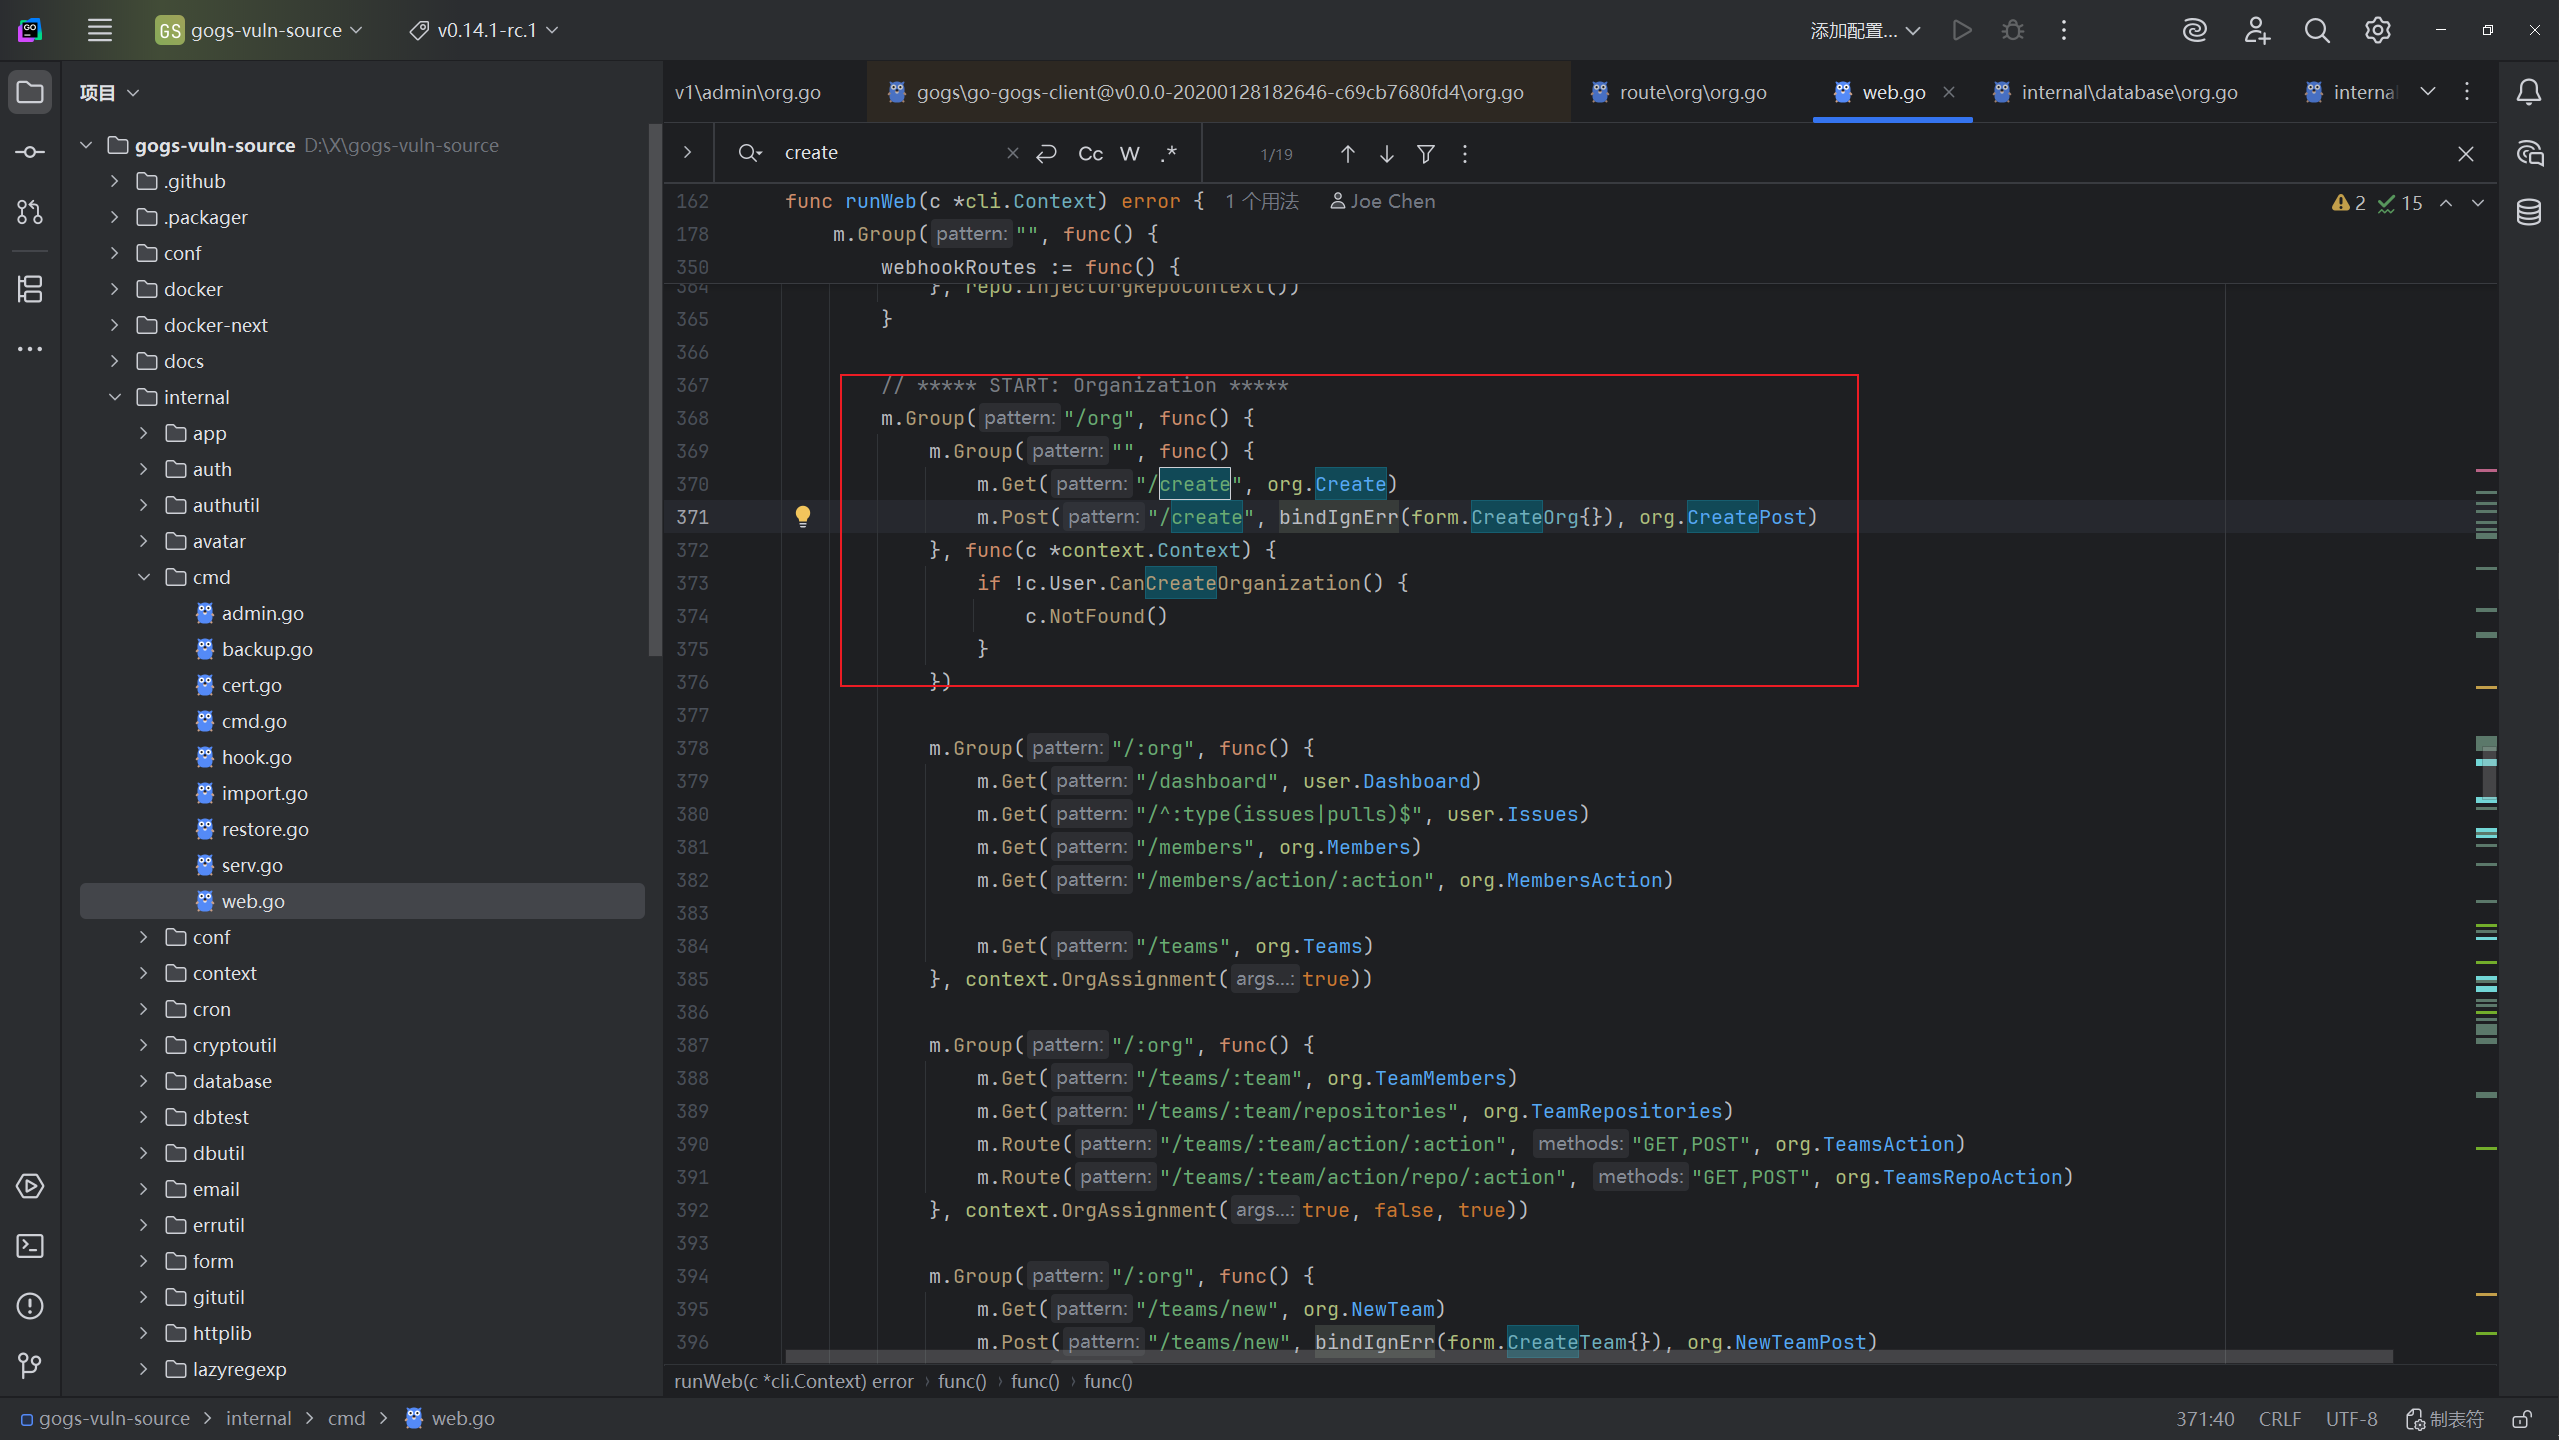Toggle Regex option in search bar
Image resolution: width=2559 pixels, height=1440 pixels.
[1169, 153]
